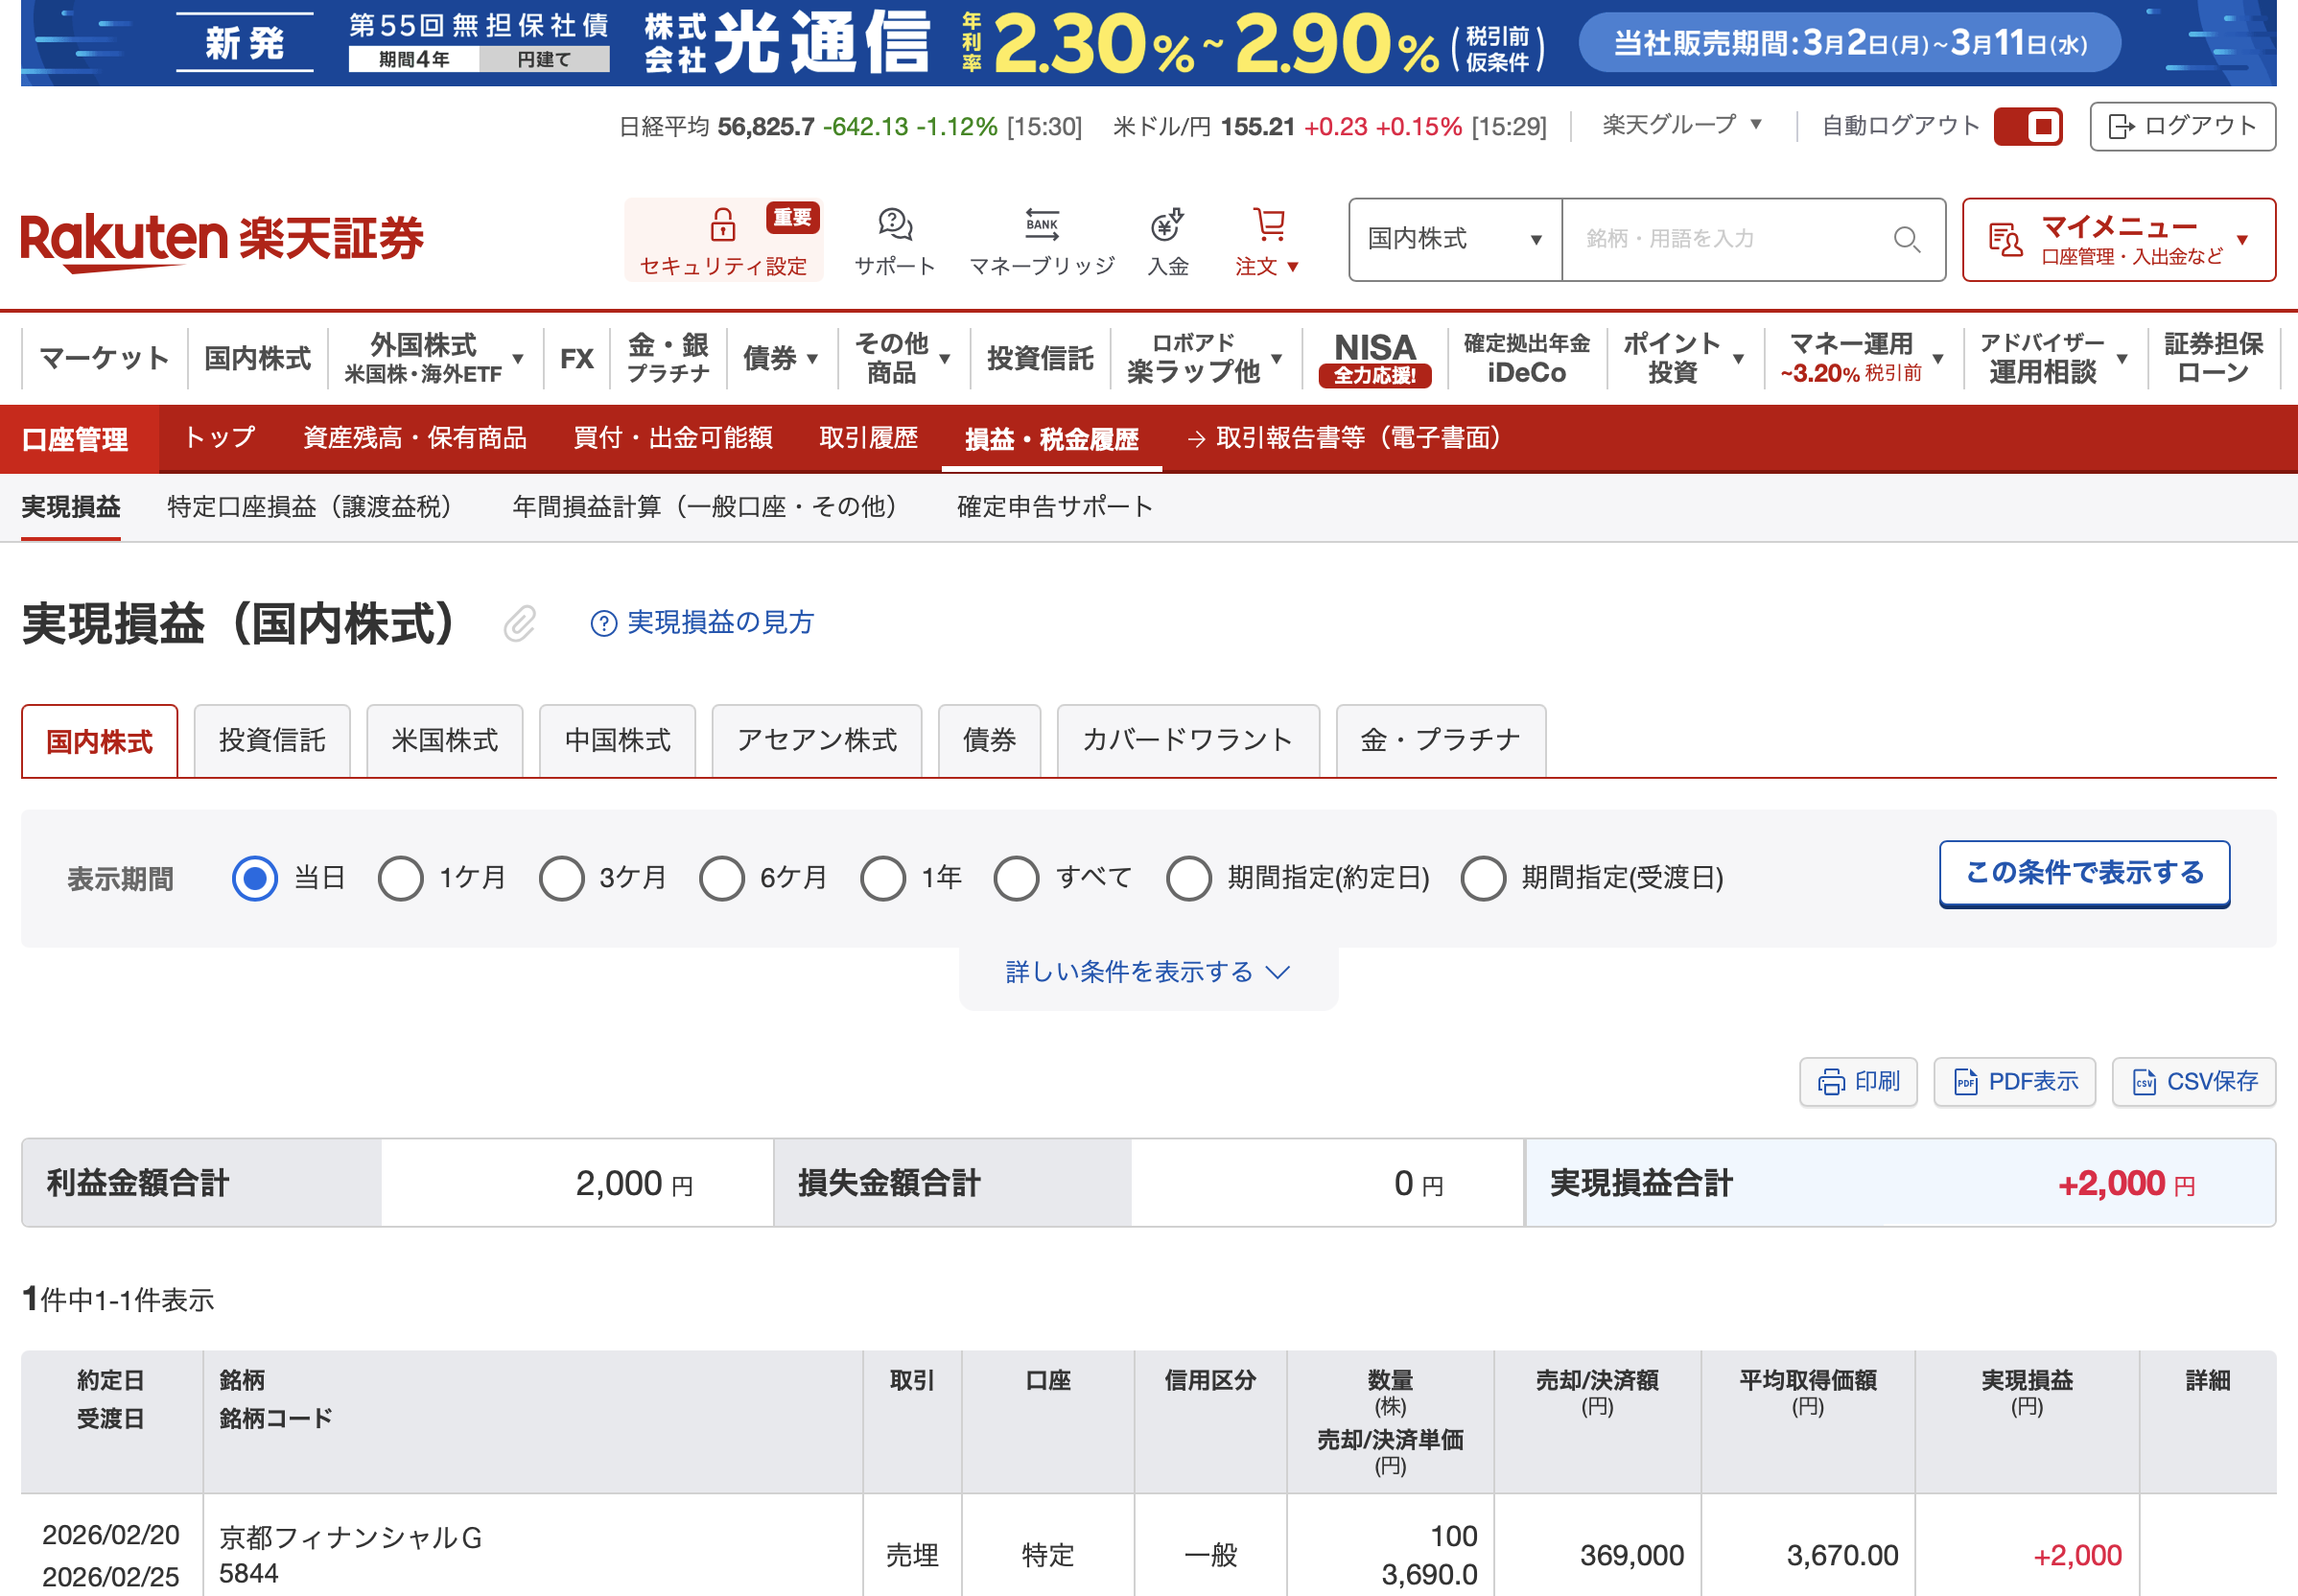The width and height of the screenshot is (2298, 1596).
Task: Open 実現損益の見方 help link
Action: pyautogui.click(x=702, y=623)
